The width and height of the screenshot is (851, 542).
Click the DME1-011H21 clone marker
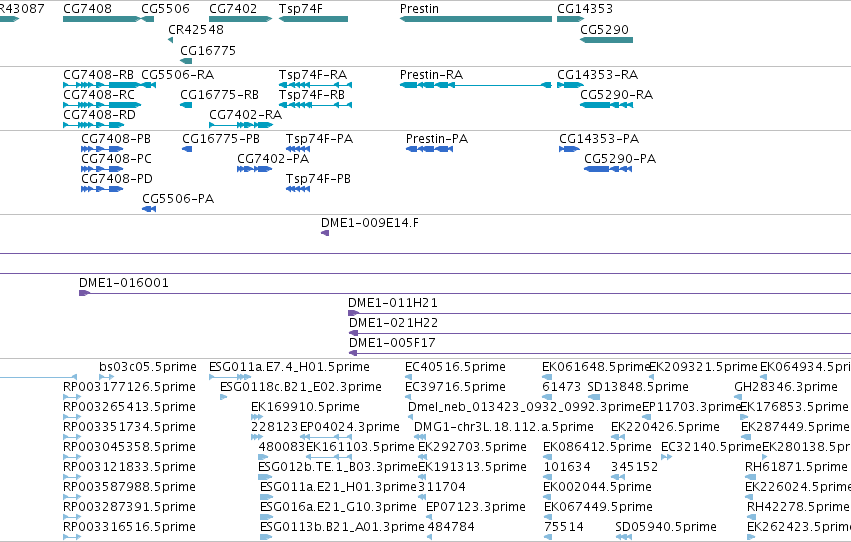tap(353, 314)
